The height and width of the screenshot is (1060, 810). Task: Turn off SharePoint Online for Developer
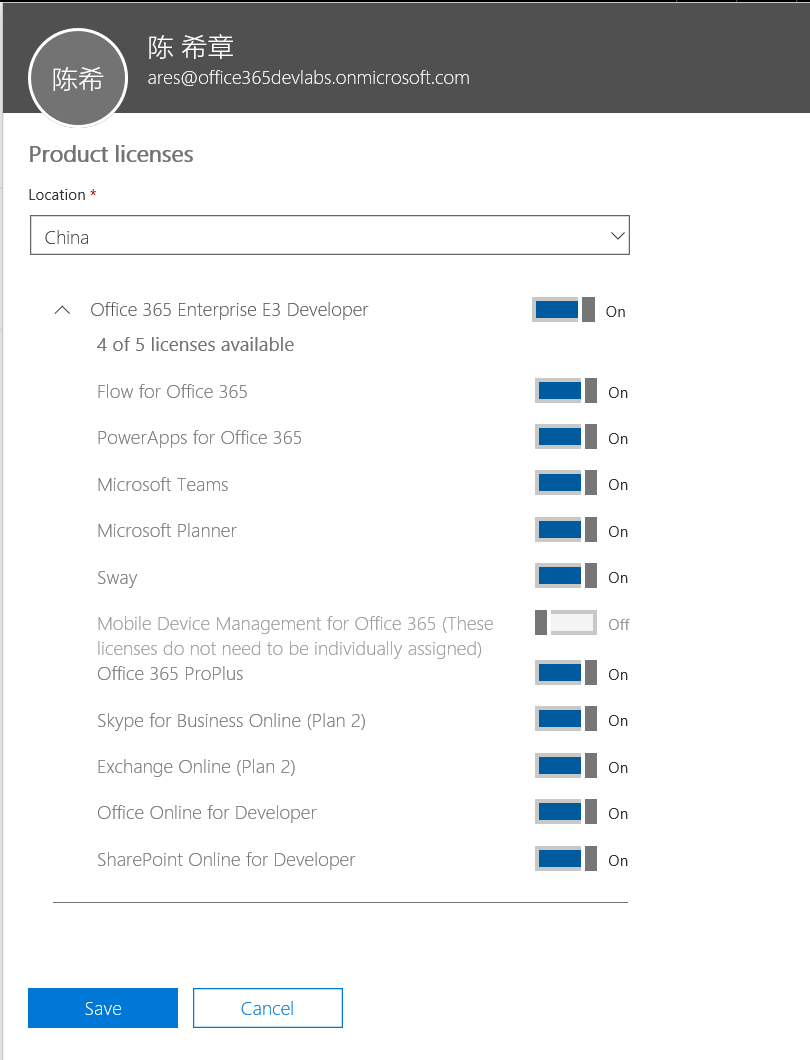(x=560, y=859)
